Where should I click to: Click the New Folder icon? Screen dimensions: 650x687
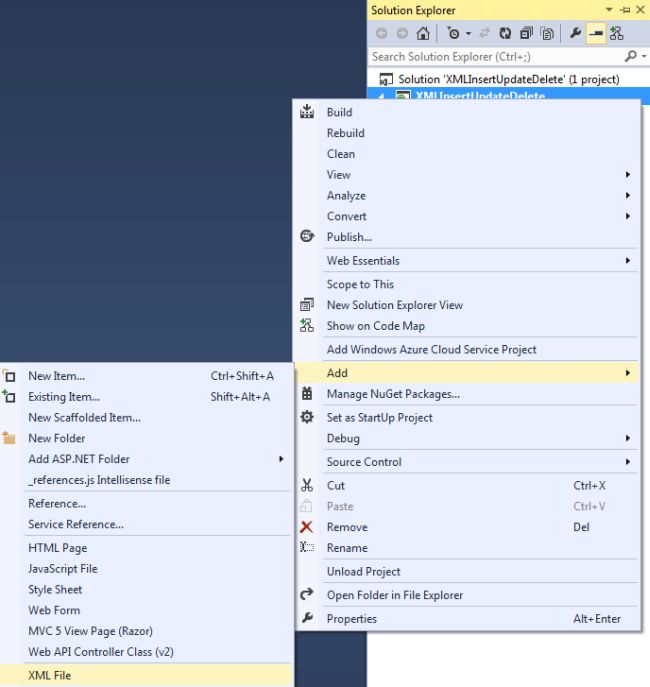[x=9, y=438]
